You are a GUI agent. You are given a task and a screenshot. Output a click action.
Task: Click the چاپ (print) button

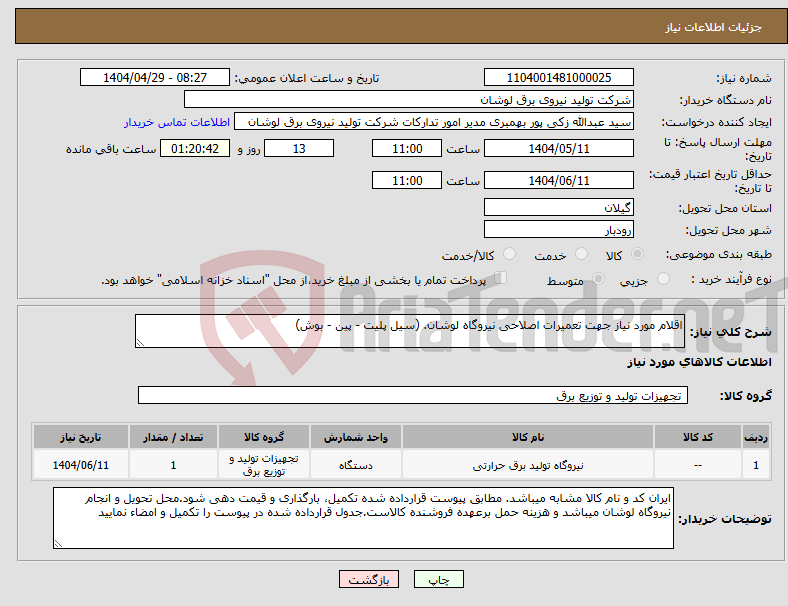pos(438,579)
